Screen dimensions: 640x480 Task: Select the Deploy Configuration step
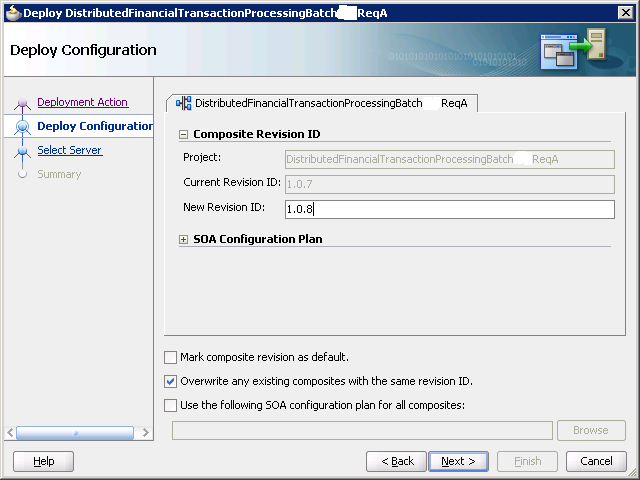[95, 126]
